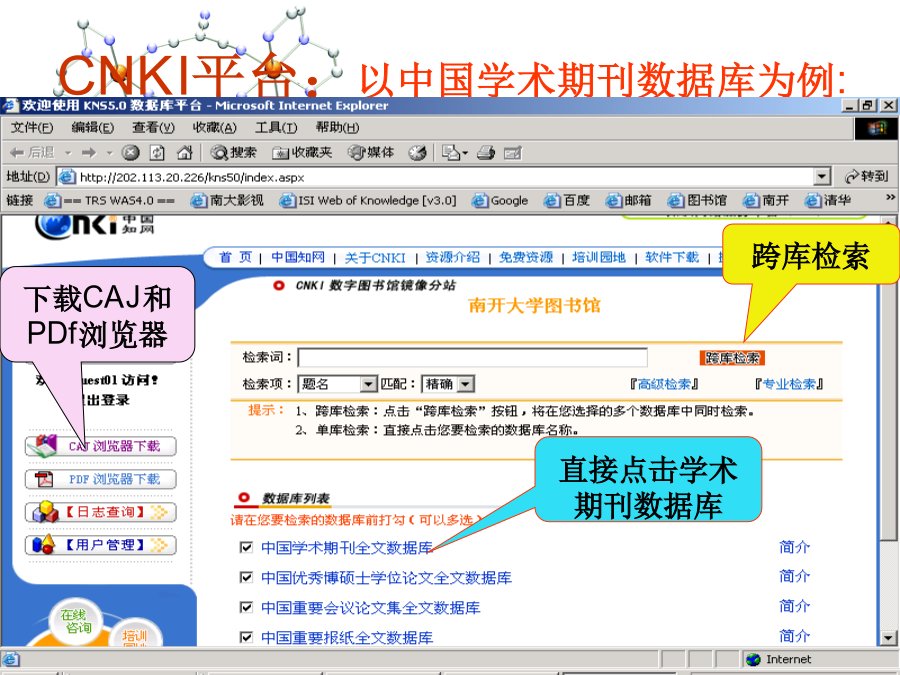This screenshot has width=900, height=675.
Task: Open the 百度 links bar shortcut
Action: 567,200
